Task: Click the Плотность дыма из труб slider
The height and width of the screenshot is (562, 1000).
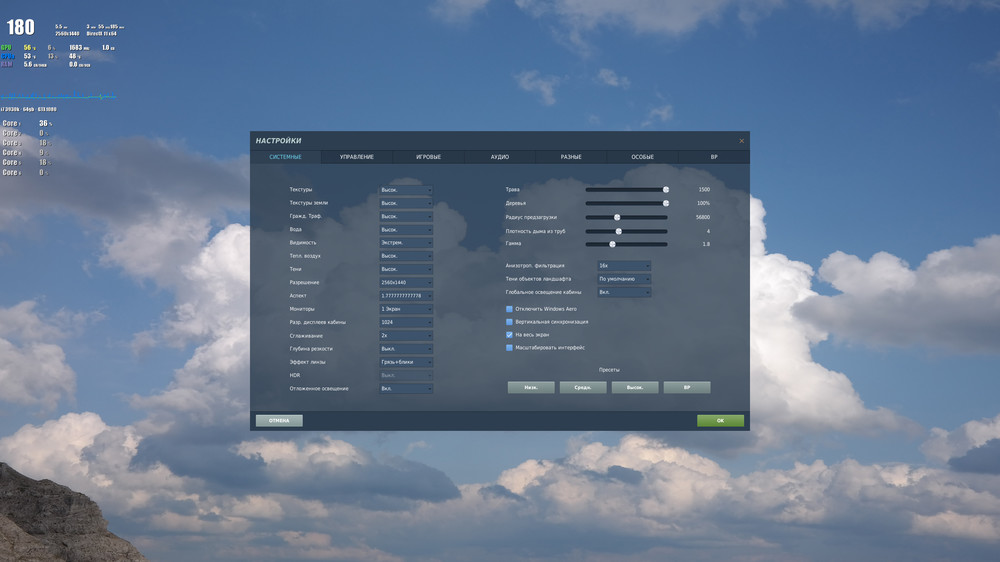Action: (626, 232)
